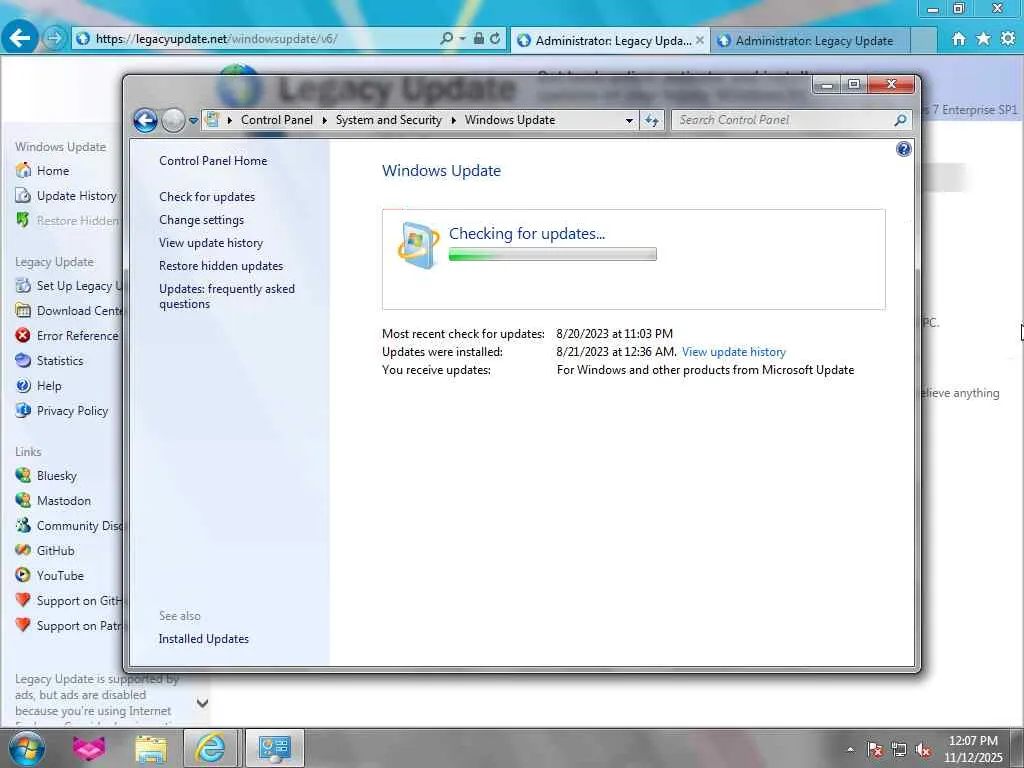The width and height of the screenshot is (1024, 768).
Task: Click Restore hidden updates
Action: [x=221, y=266]
